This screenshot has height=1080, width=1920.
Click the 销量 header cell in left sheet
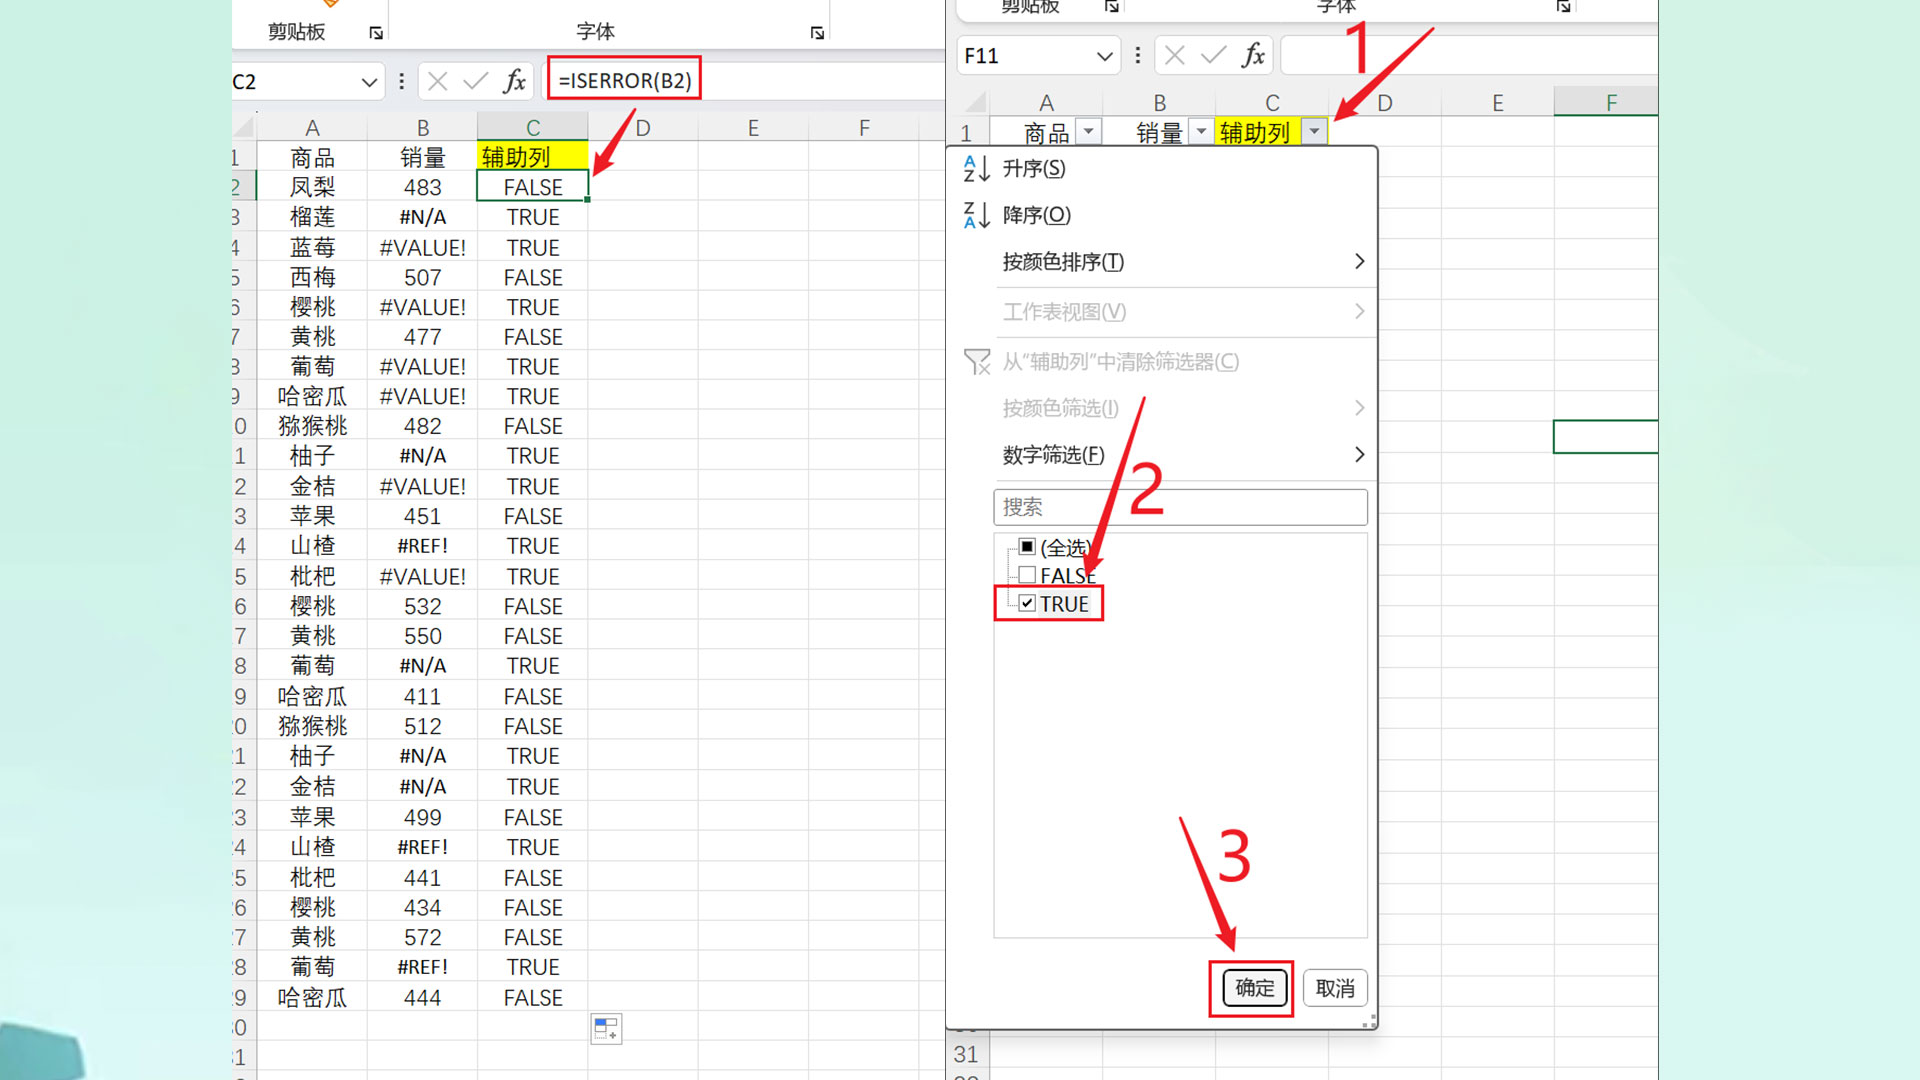click(422, 157)
